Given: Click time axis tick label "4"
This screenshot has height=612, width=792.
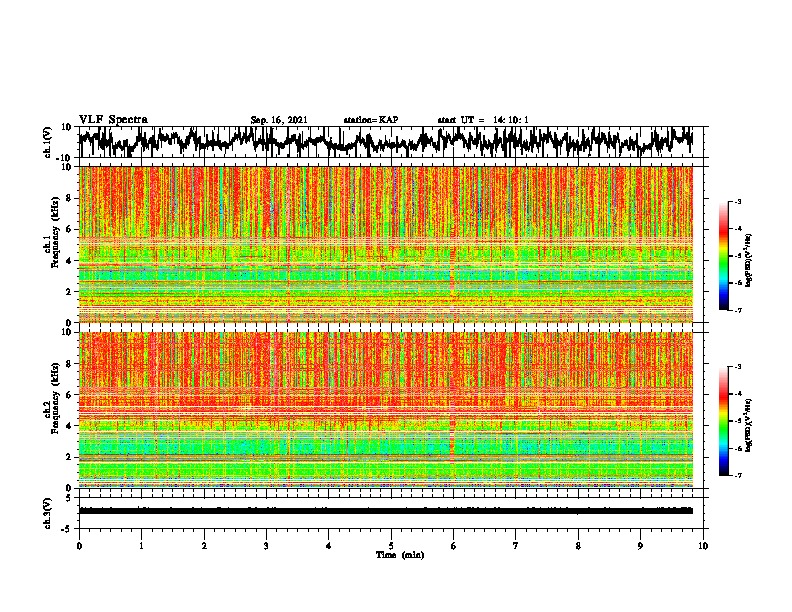Looking at the screenshot, I should [329, 546].
